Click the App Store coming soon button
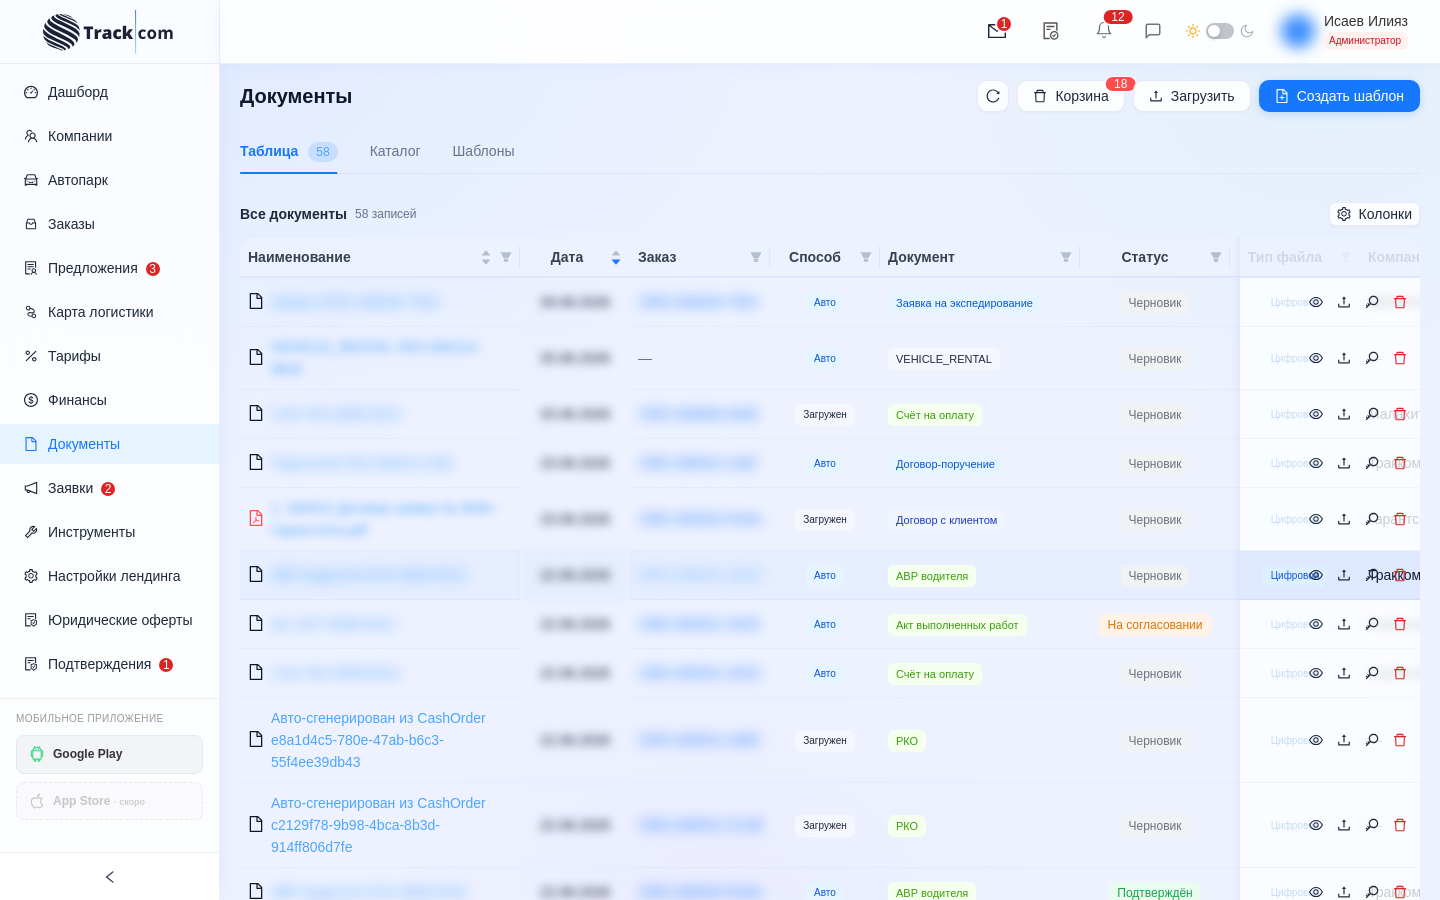Image resolution: width=1440 pixels, height=900 pixels. 109,801
